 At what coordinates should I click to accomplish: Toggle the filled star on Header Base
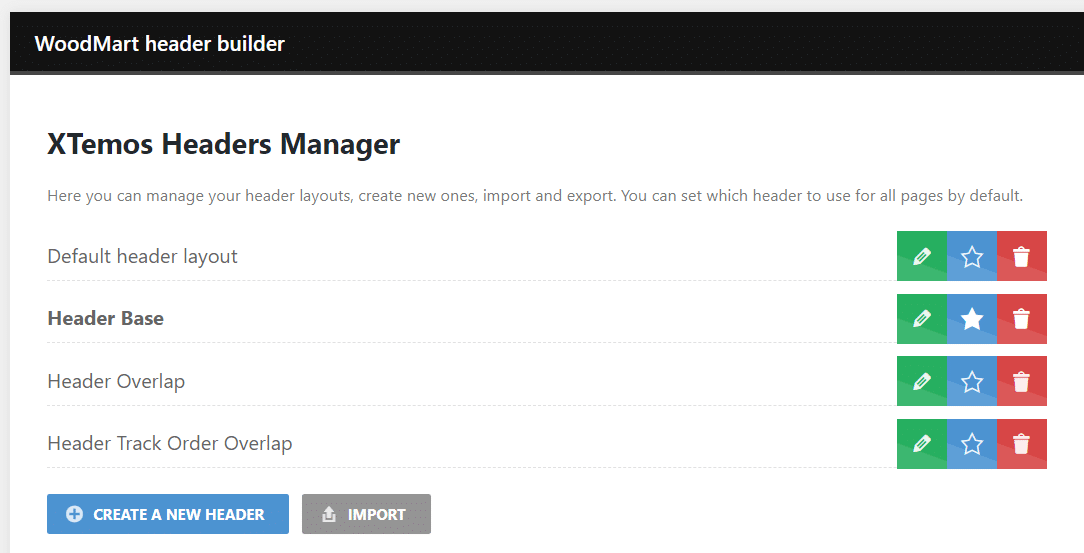972,319
